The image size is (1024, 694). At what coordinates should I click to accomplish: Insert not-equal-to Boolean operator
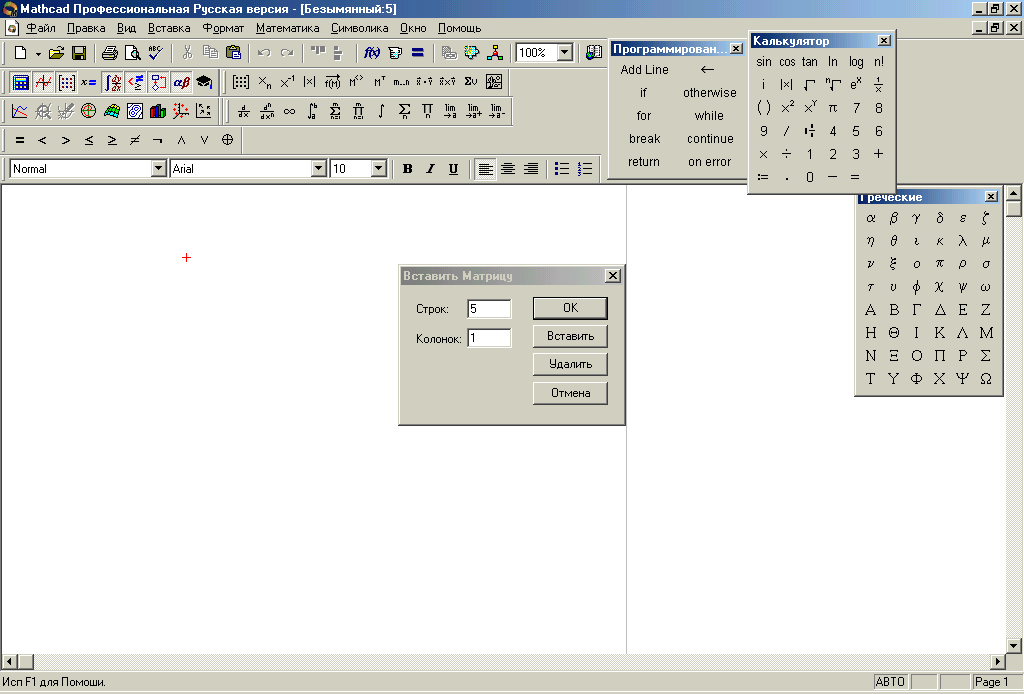point(135,140)
